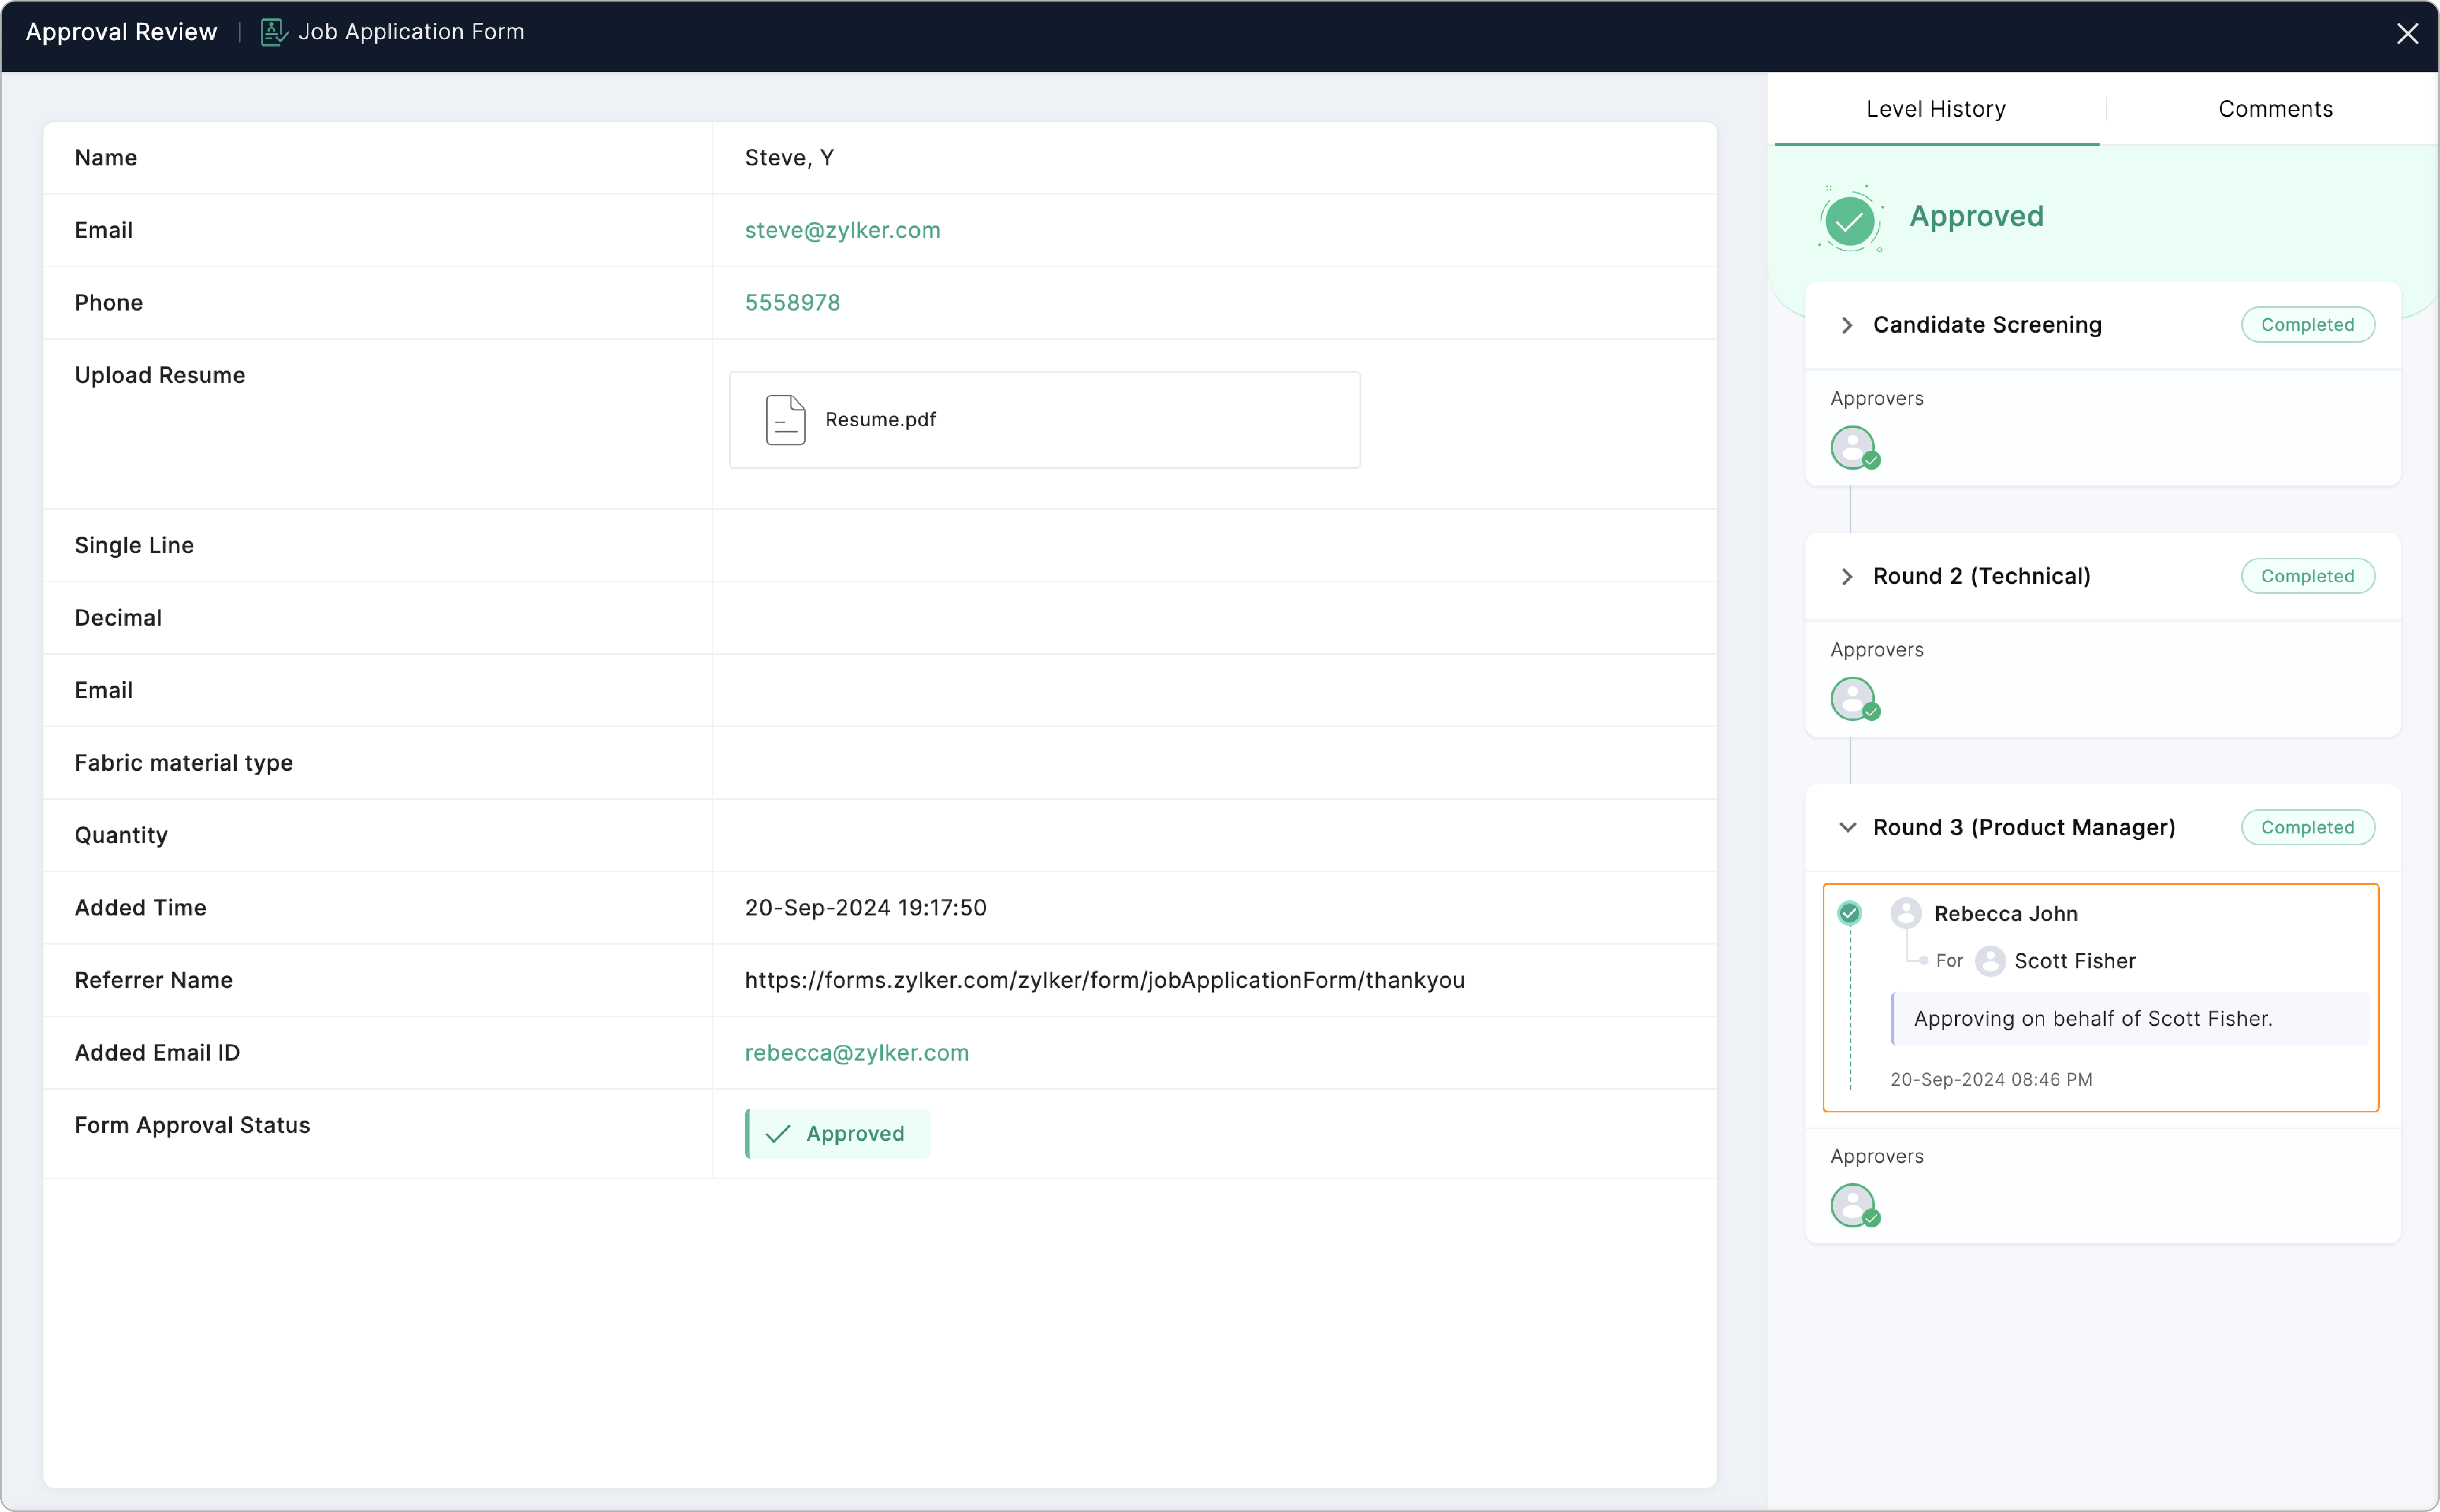Open the rebecca@zylker.com email link
Viewport: 2440px width, 1512px height.
(856, 1053)
